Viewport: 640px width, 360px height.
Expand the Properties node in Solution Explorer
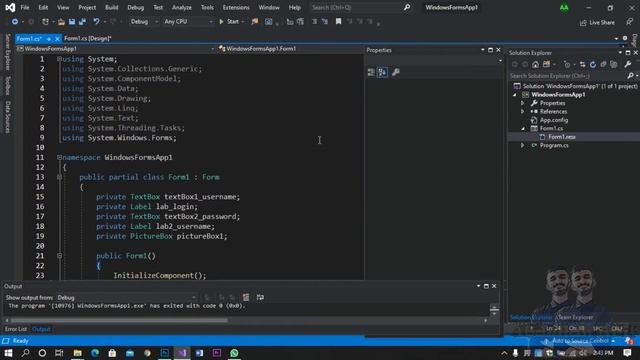(522, 103)
